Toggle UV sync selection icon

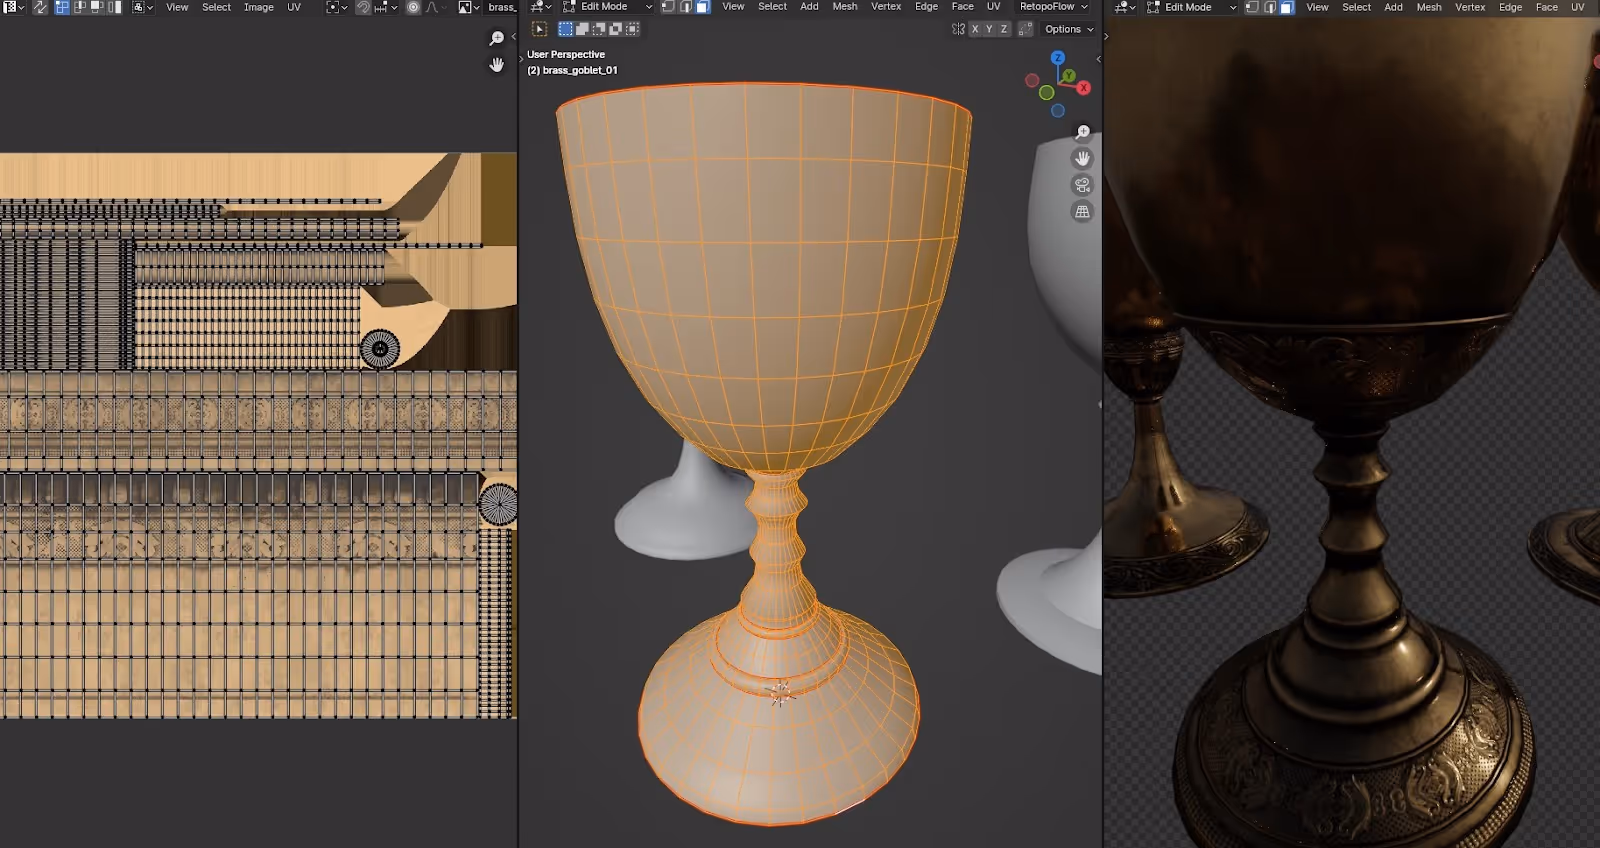tap(40, 7)
